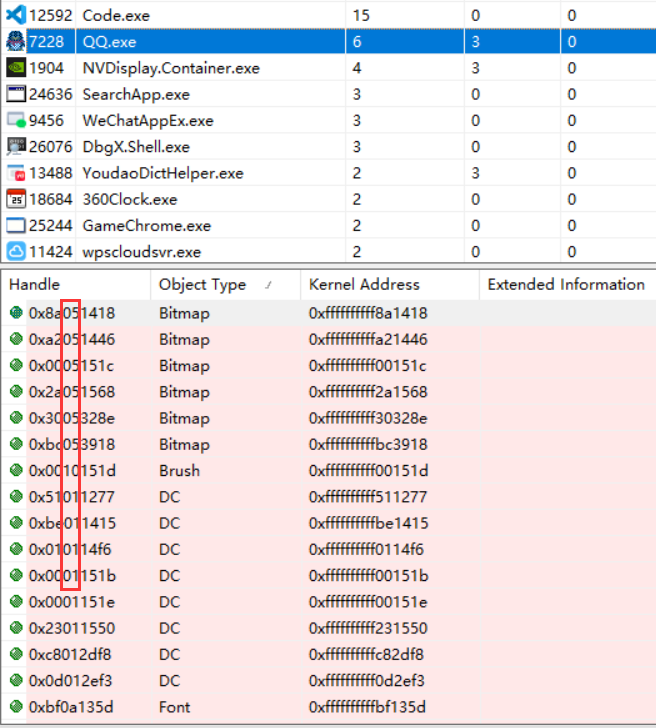Sort by Extended Information column header
The width and height of the screenshot is (656, 728).
[567, 284]
